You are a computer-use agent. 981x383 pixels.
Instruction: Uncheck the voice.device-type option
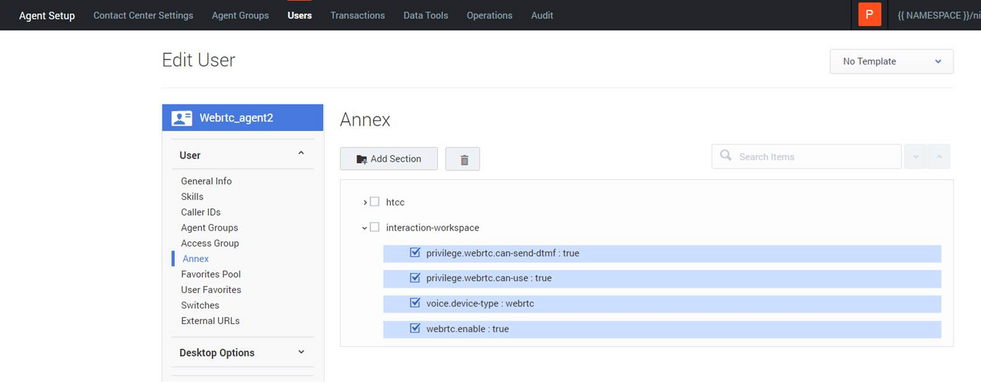(414, 303)
